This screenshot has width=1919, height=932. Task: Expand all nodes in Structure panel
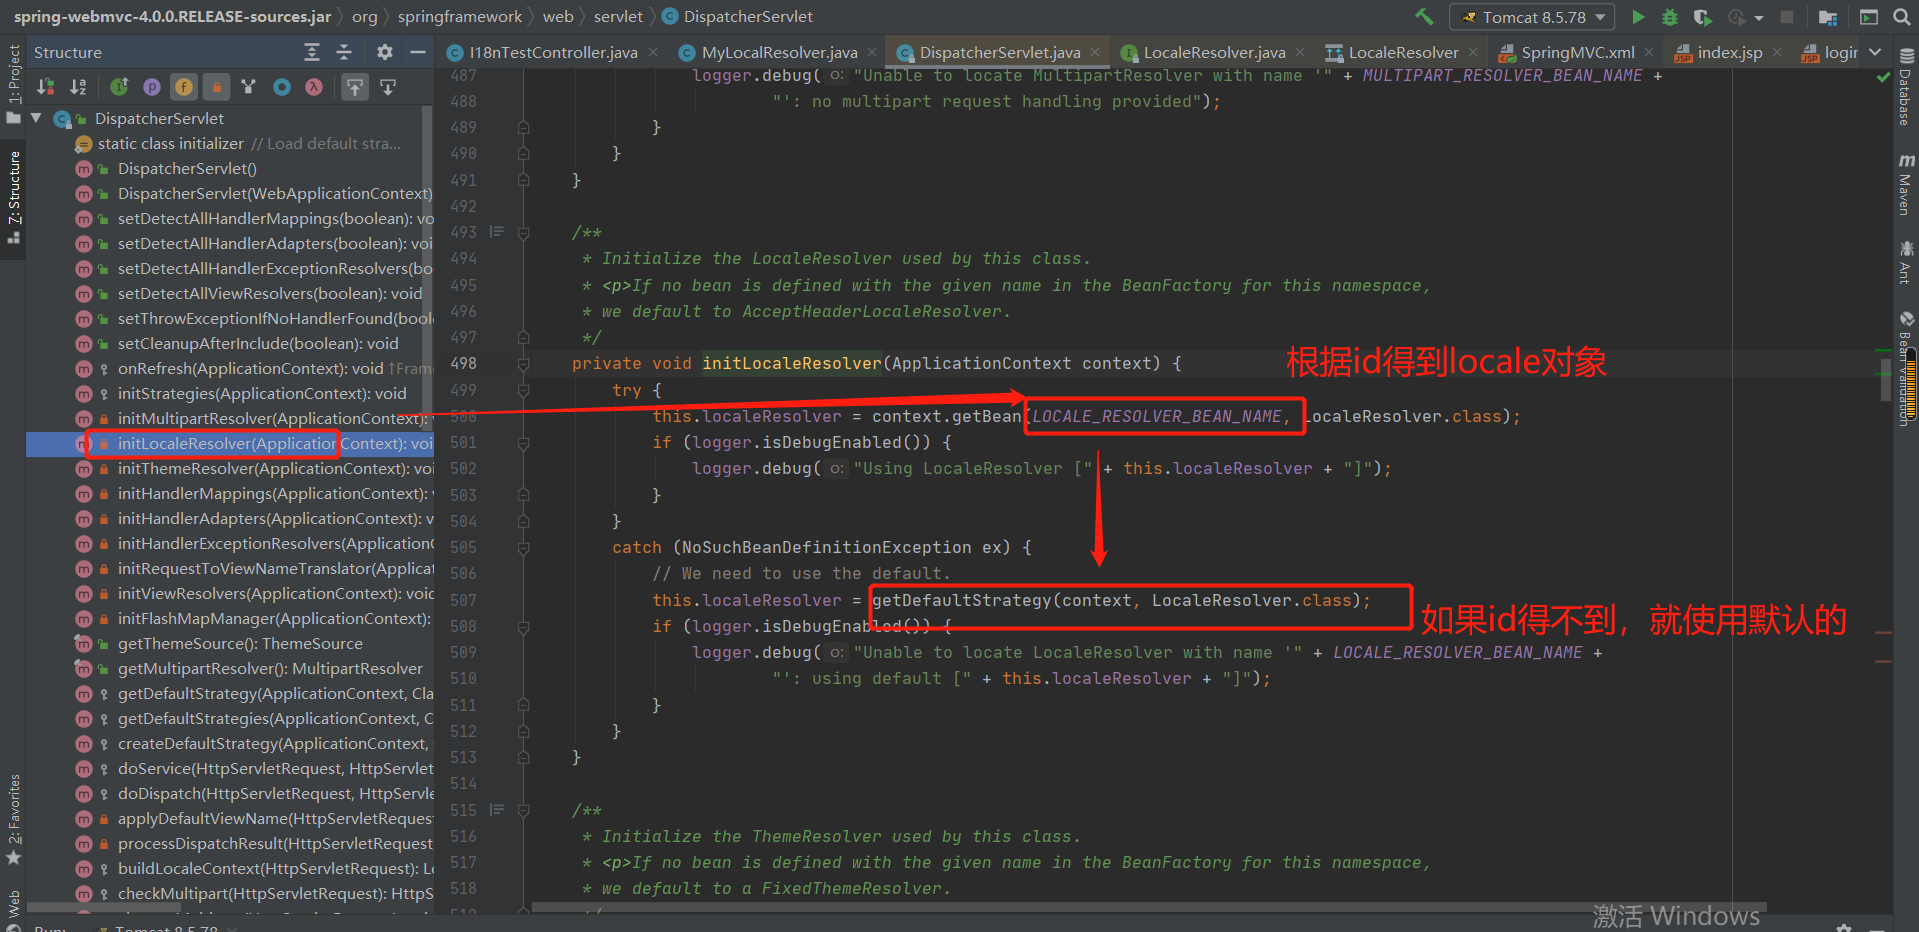[x=312, y=52]
